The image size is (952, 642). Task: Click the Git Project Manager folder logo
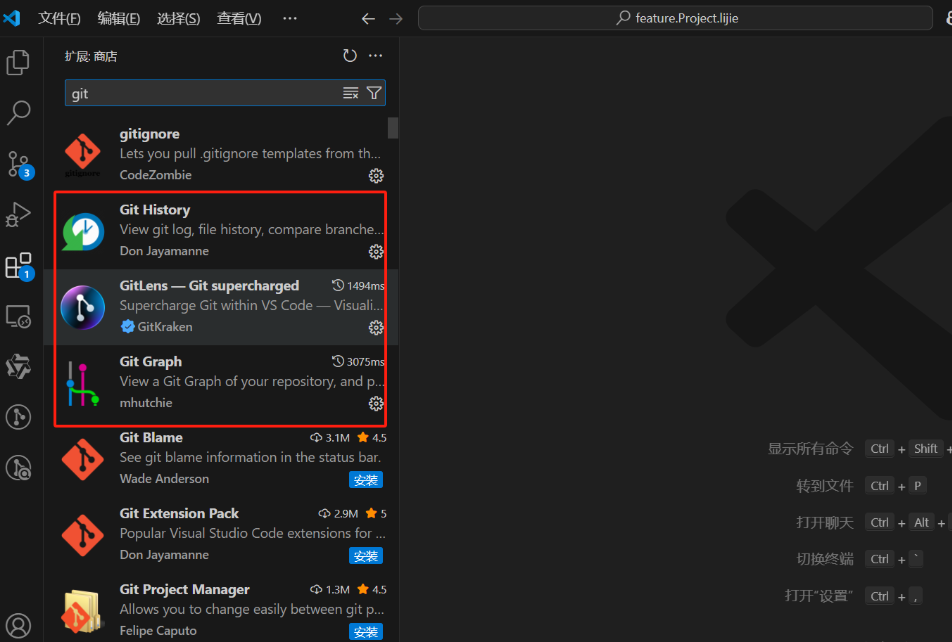[81, 610]
